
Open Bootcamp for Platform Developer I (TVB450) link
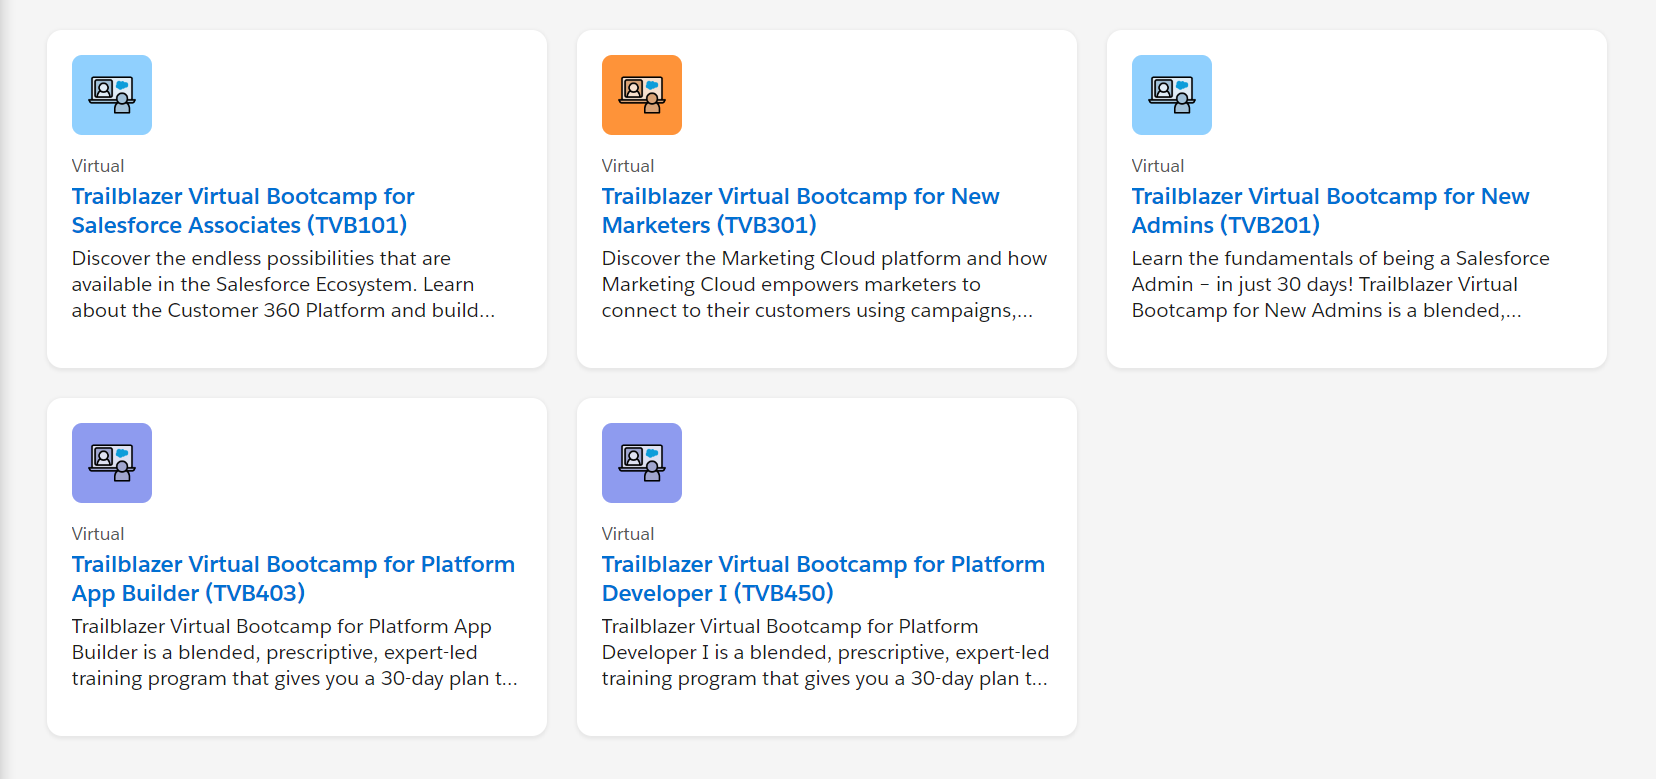coord(823,579)
